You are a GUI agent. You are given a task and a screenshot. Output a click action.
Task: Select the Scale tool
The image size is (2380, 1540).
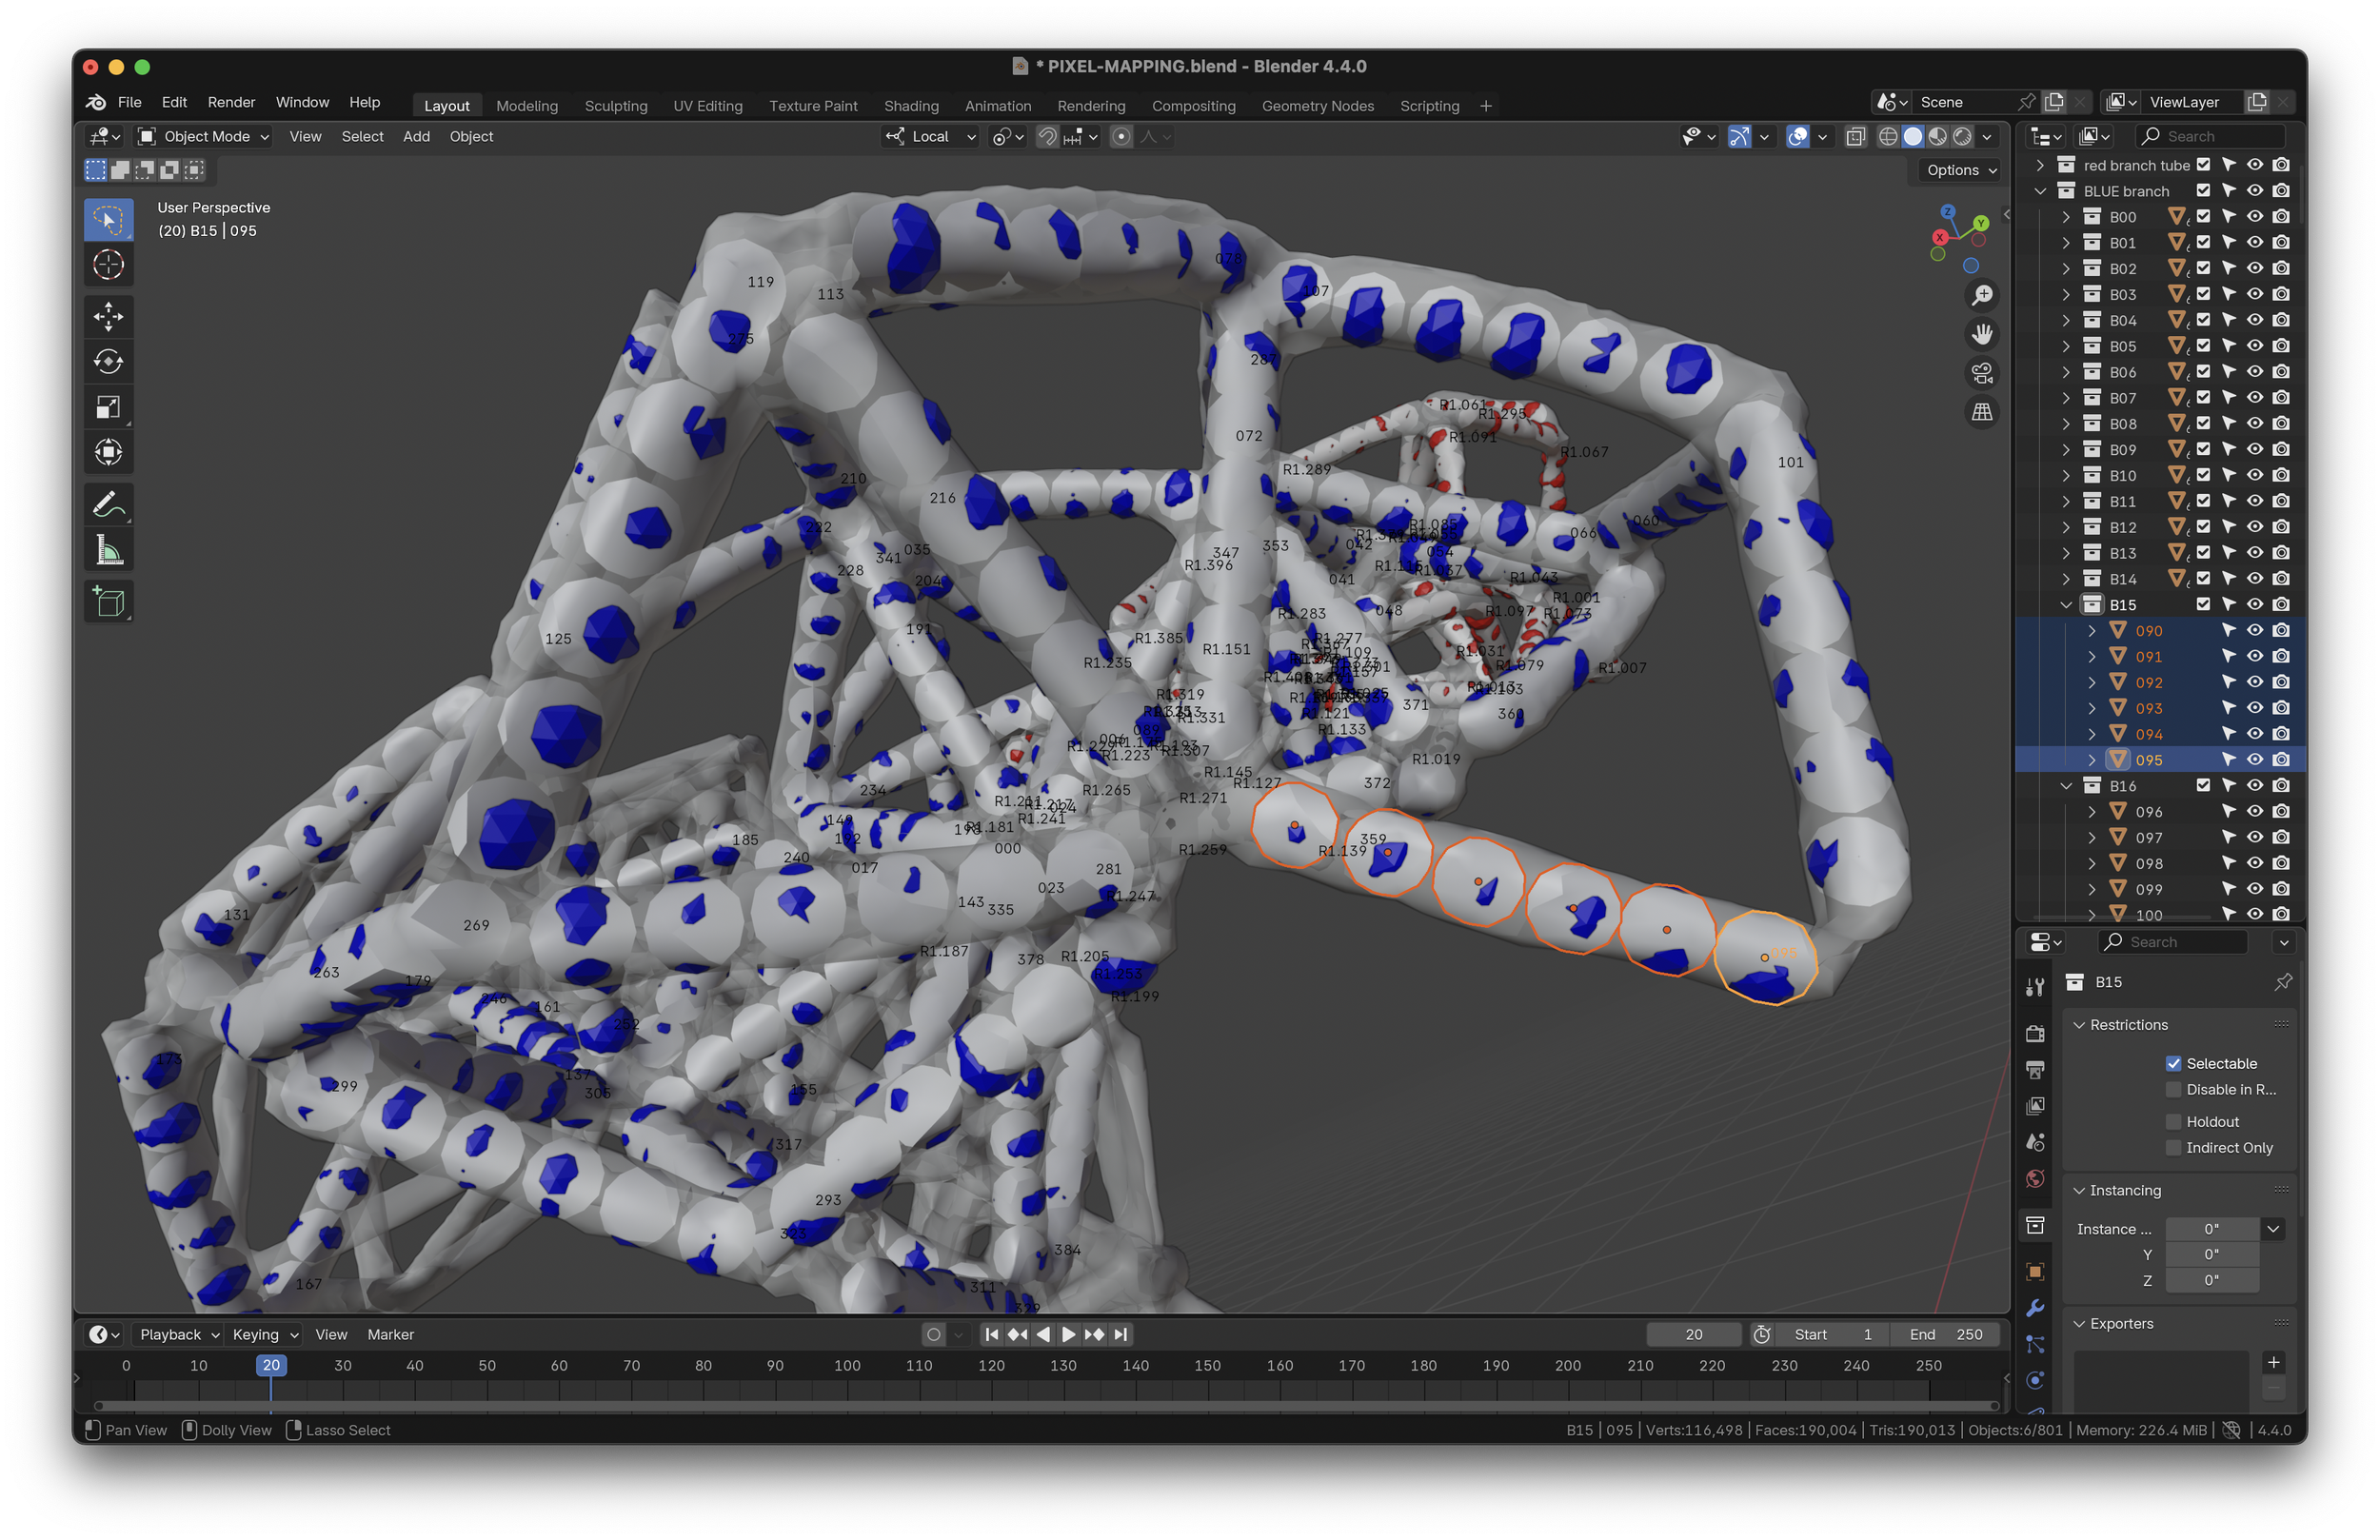tap(108, 407)
